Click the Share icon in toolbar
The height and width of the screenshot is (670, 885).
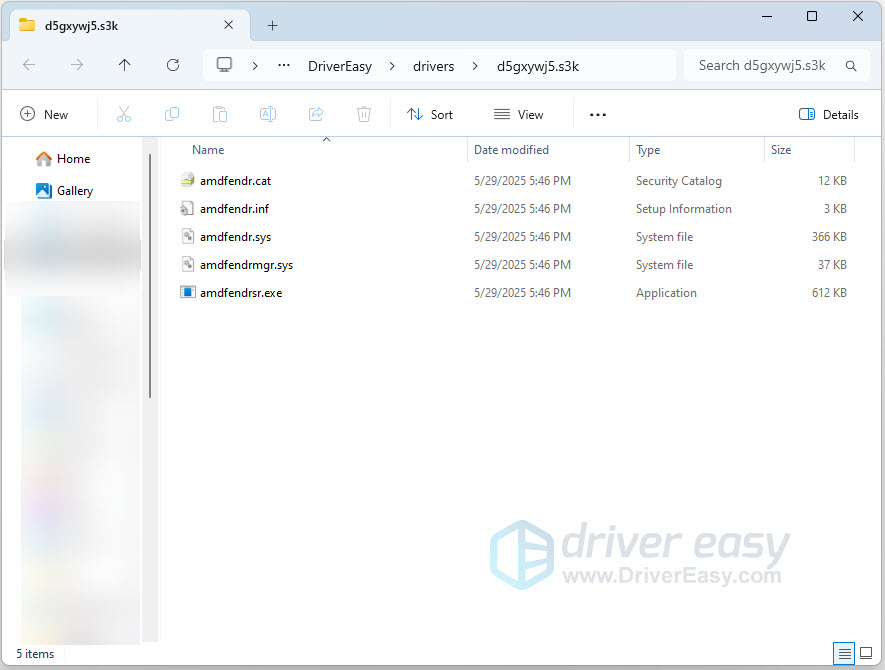(x=316, y=115)
